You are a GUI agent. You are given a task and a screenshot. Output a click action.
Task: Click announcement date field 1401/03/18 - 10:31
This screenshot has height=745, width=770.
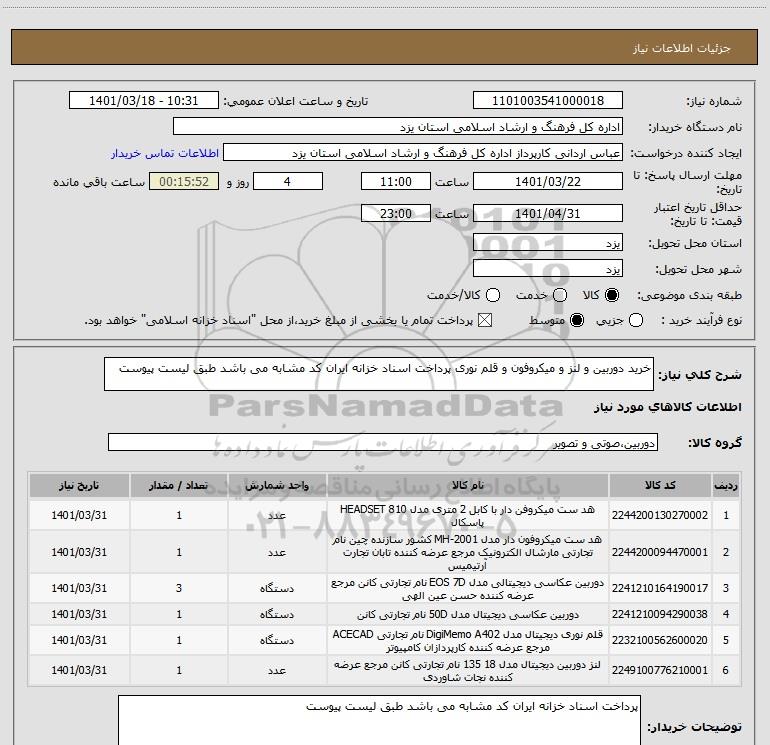(x=144, y=101)
